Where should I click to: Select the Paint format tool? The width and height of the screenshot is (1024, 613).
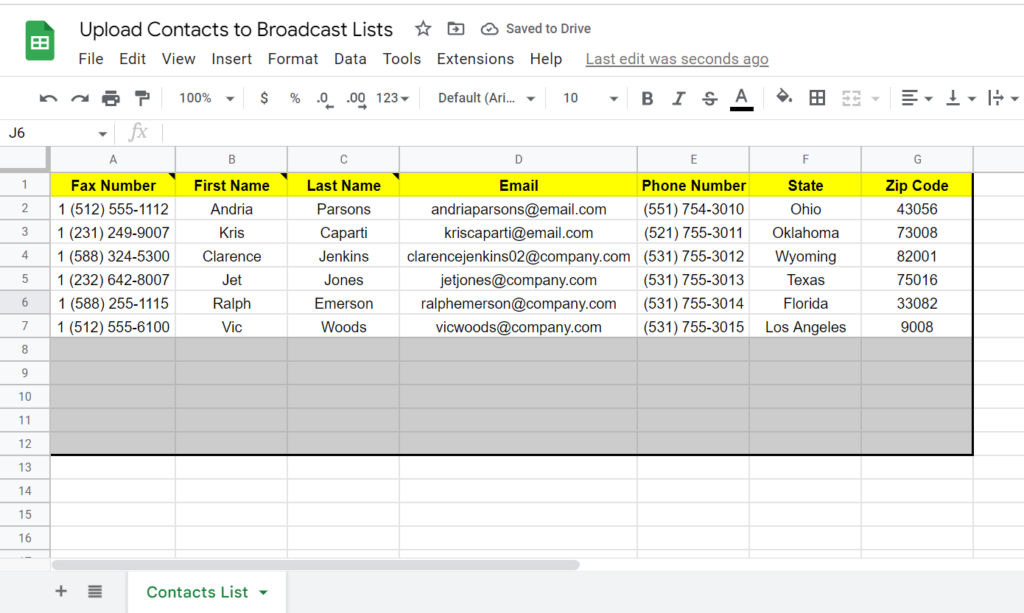(x=142, y=99)
